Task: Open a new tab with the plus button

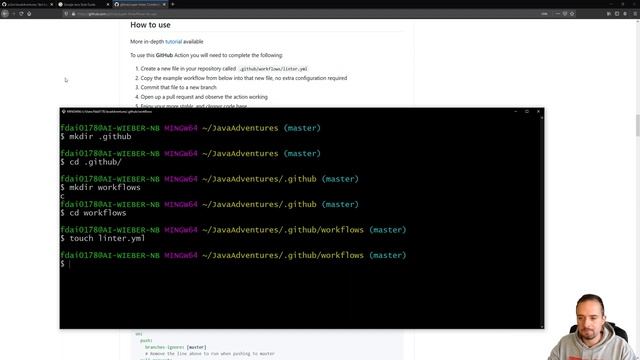Action: click(x=173, y=4)
